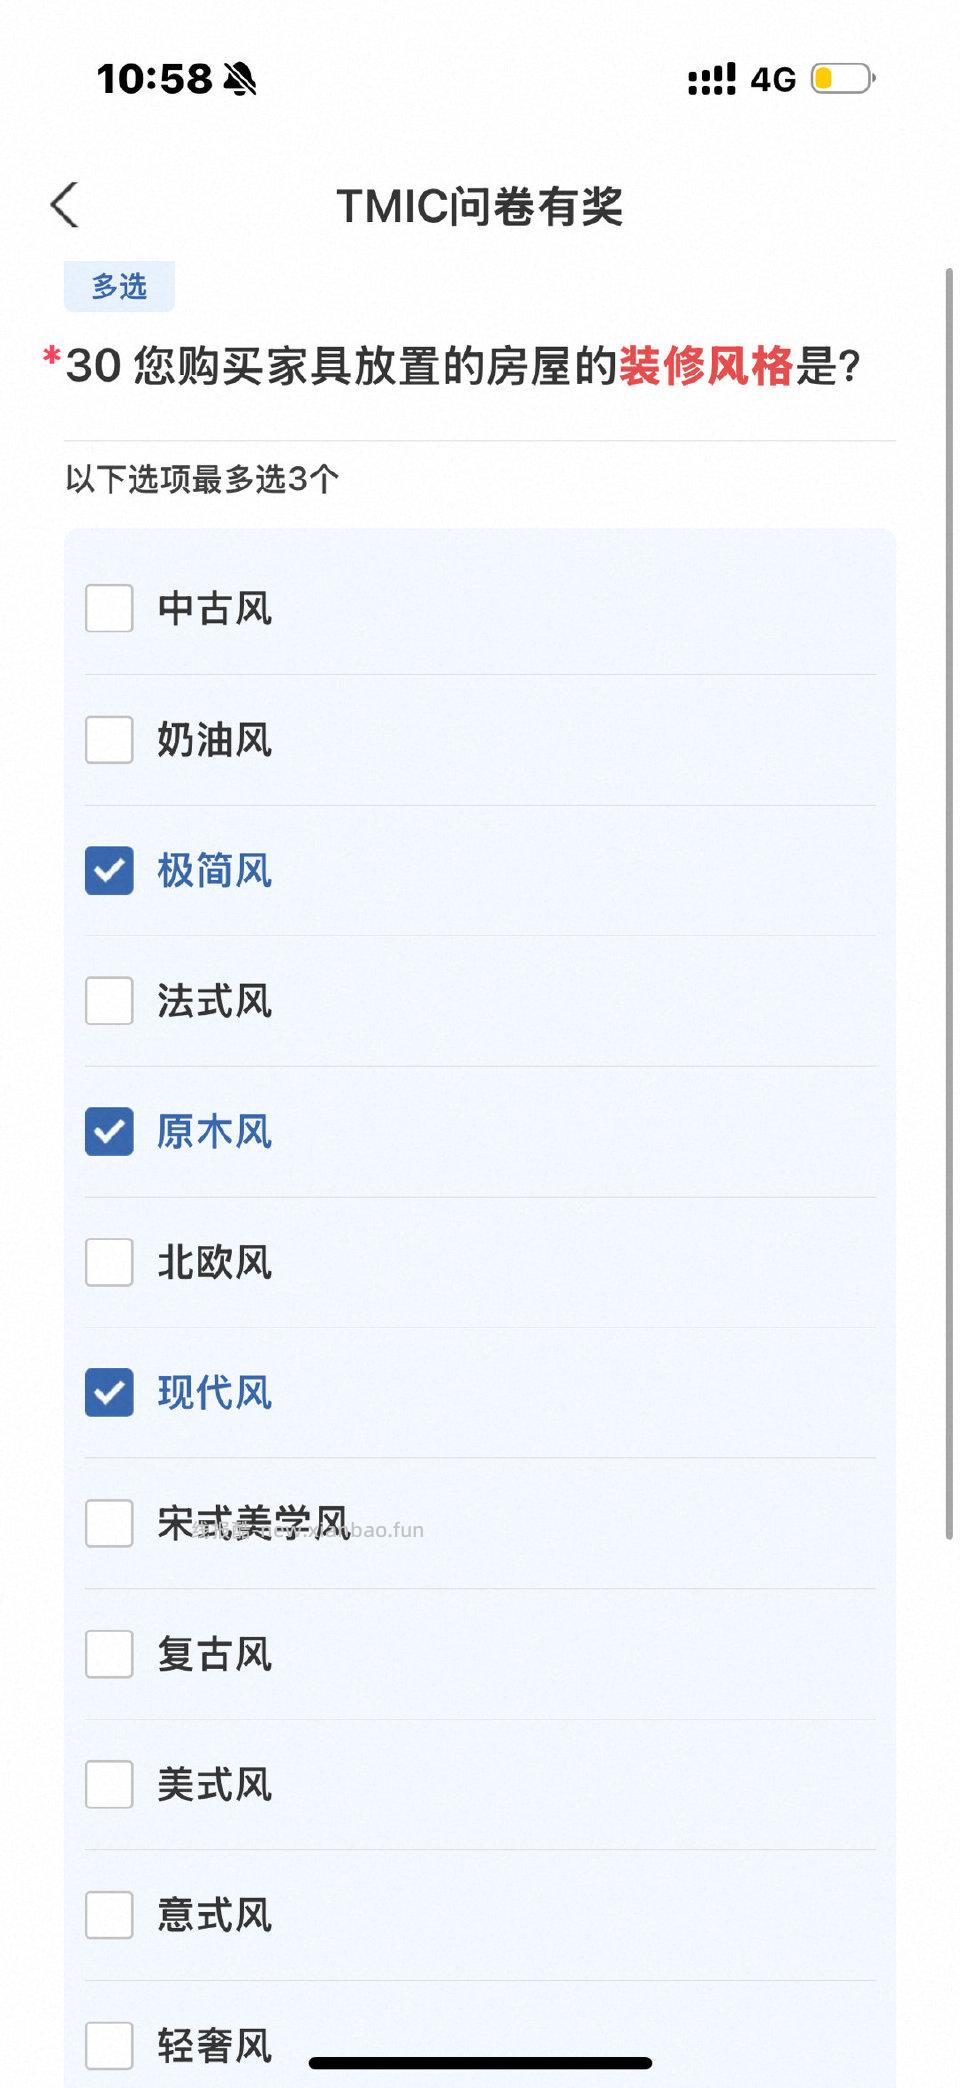This screenshot has width=960, height=2088.
Task: Mark the 复古风 checkbox
Action: click(x=109, y=1654)
